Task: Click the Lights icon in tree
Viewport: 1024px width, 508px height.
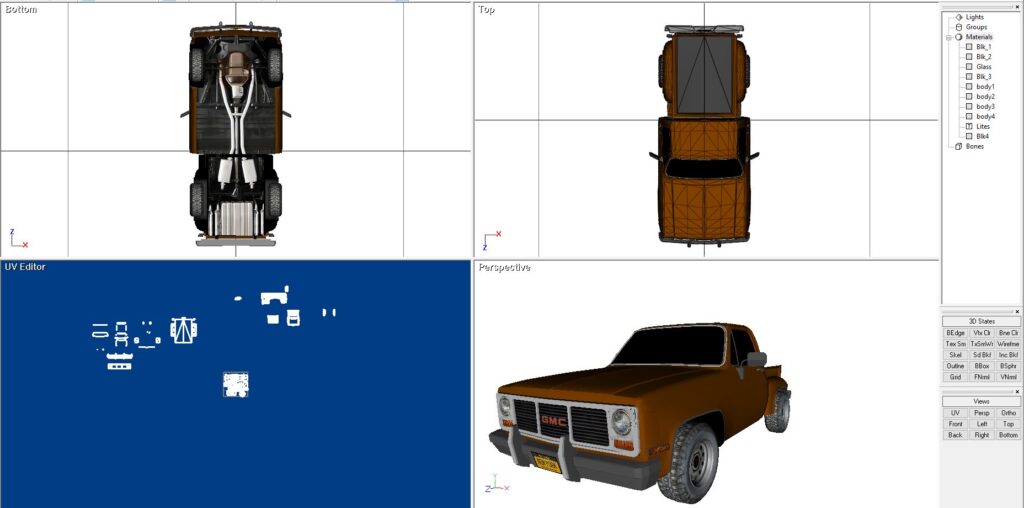Action: point(959,17)
